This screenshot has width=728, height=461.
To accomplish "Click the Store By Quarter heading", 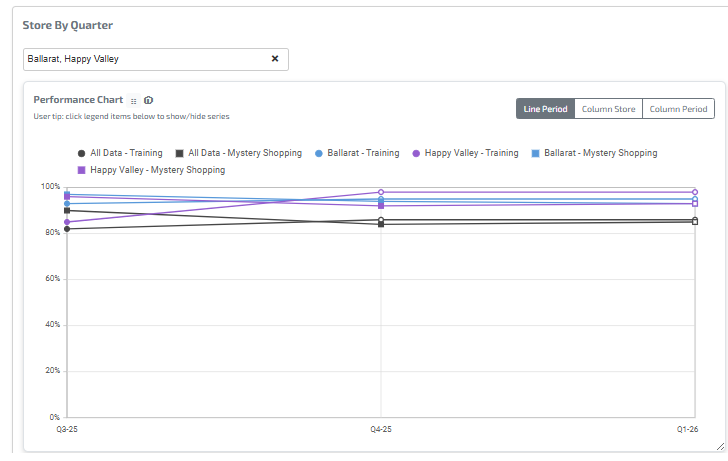I will tap(67, 25).
